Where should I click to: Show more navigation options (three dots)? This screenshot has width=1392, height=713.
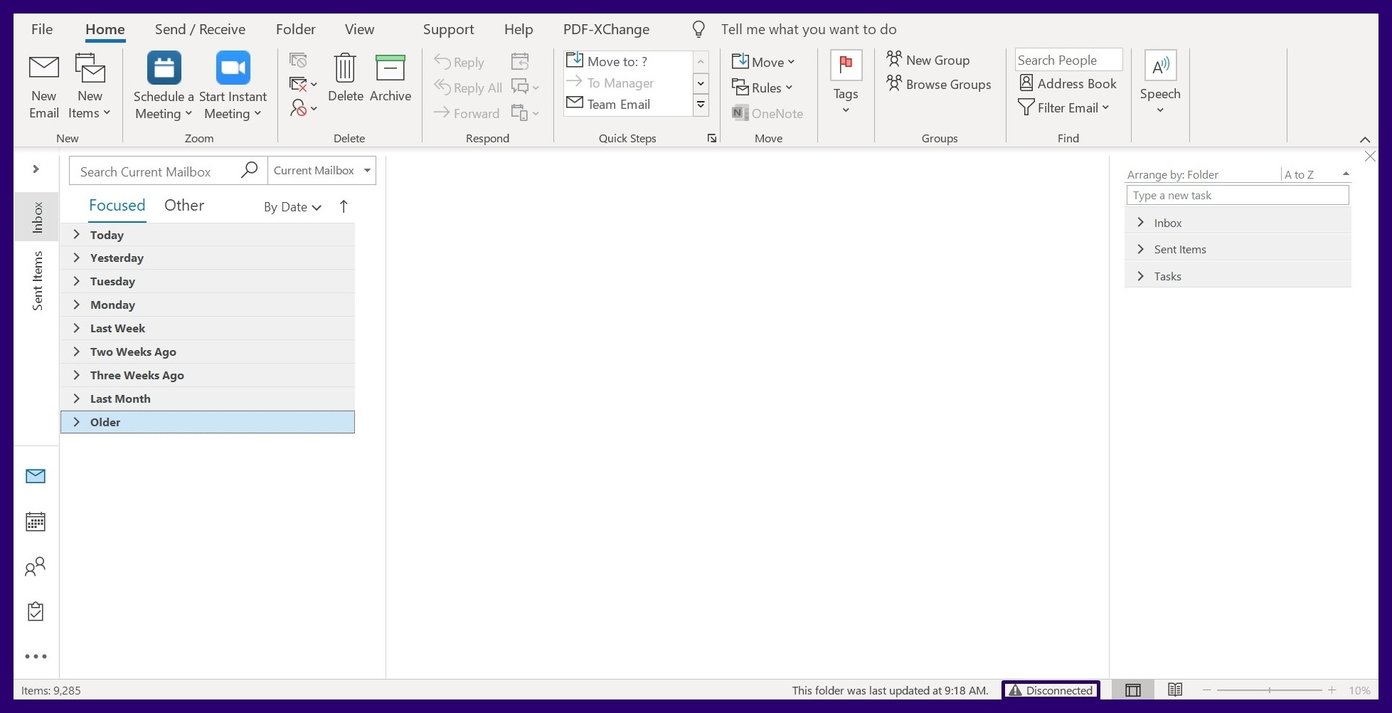pyautogui.click(x=35, y=657)
